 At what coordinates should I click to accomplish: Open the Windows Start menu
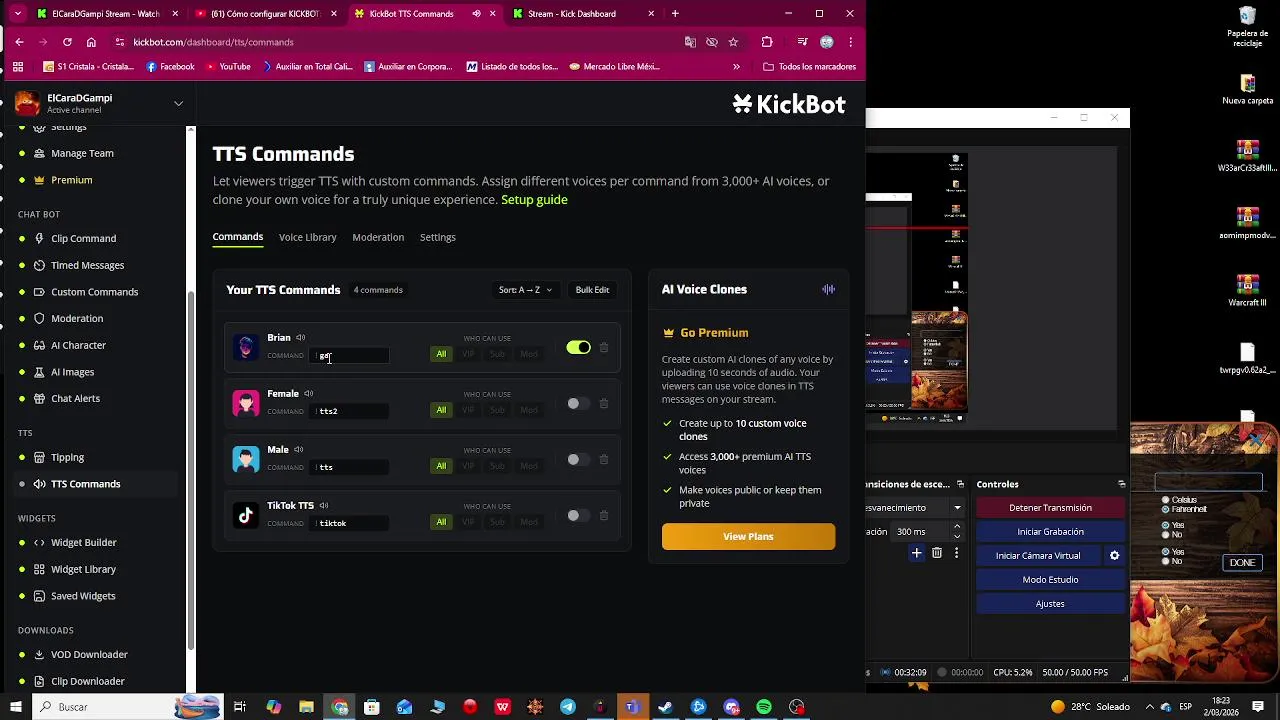(x=15, y=707)
